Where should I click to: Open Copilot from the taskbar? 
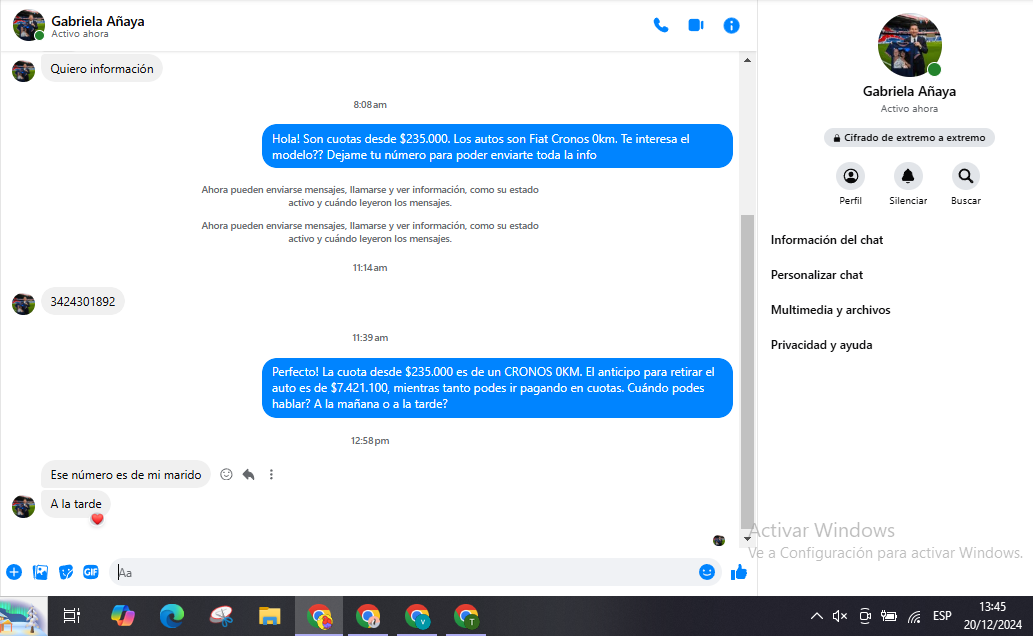tap(123, 616)
